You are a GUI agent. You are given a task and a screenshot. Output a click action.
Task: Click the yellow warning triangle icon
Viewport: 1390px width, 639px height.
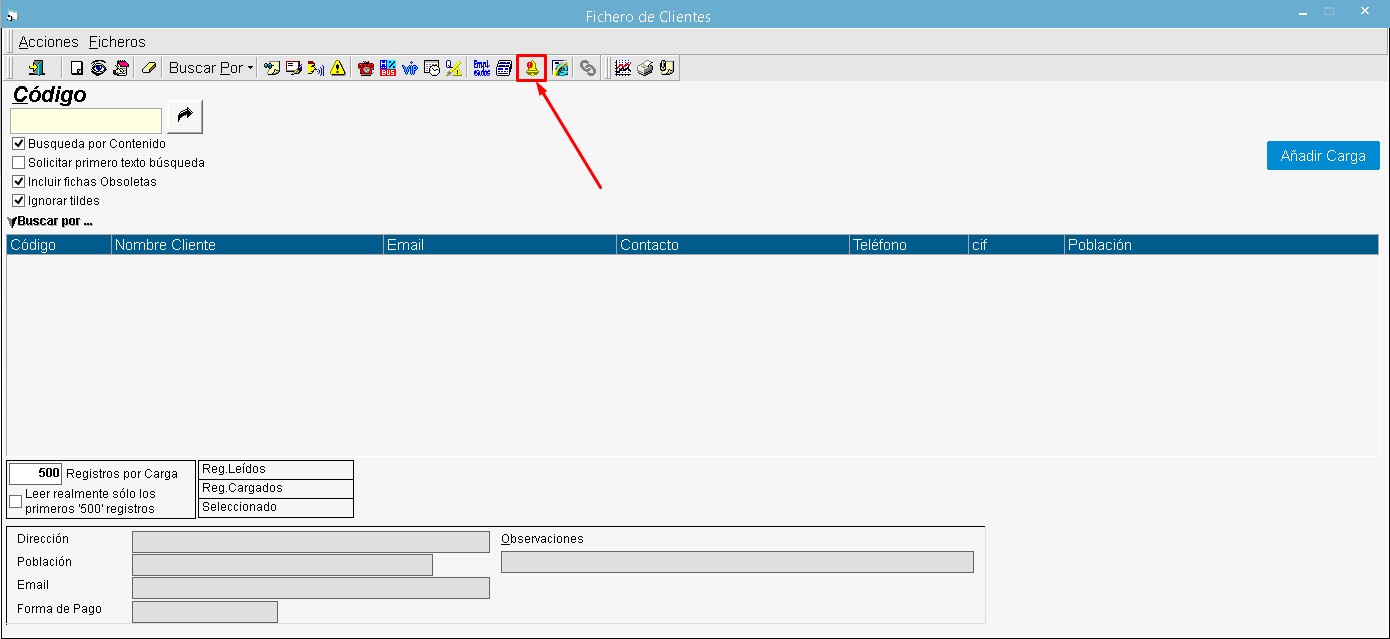pyautogui.click(x=338, y=68)
